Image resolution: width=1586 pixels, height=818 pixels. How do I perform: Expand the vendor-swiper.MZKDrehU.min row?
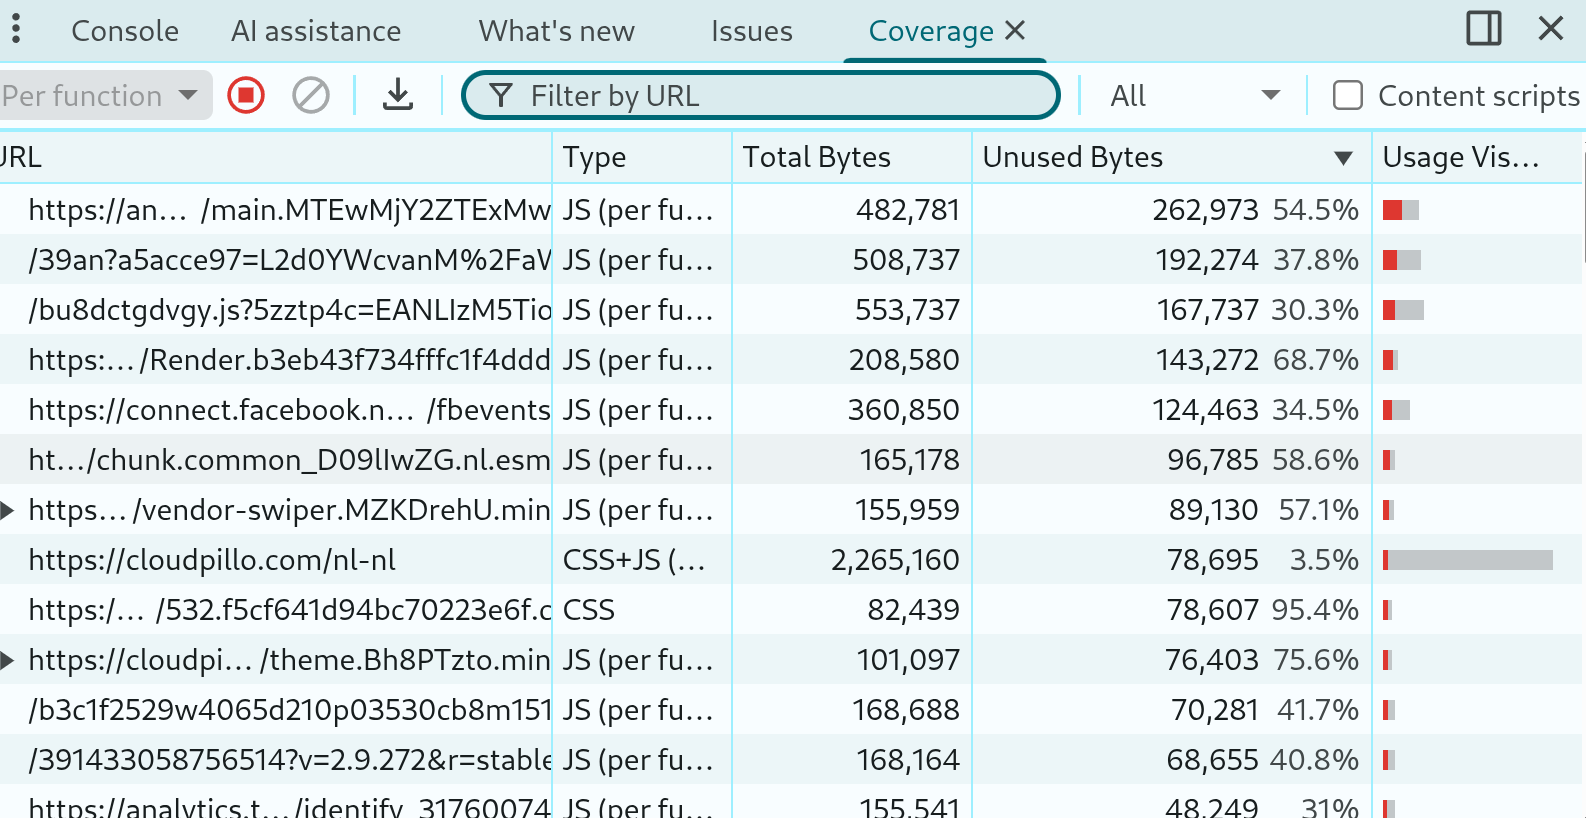coord(8,510)
